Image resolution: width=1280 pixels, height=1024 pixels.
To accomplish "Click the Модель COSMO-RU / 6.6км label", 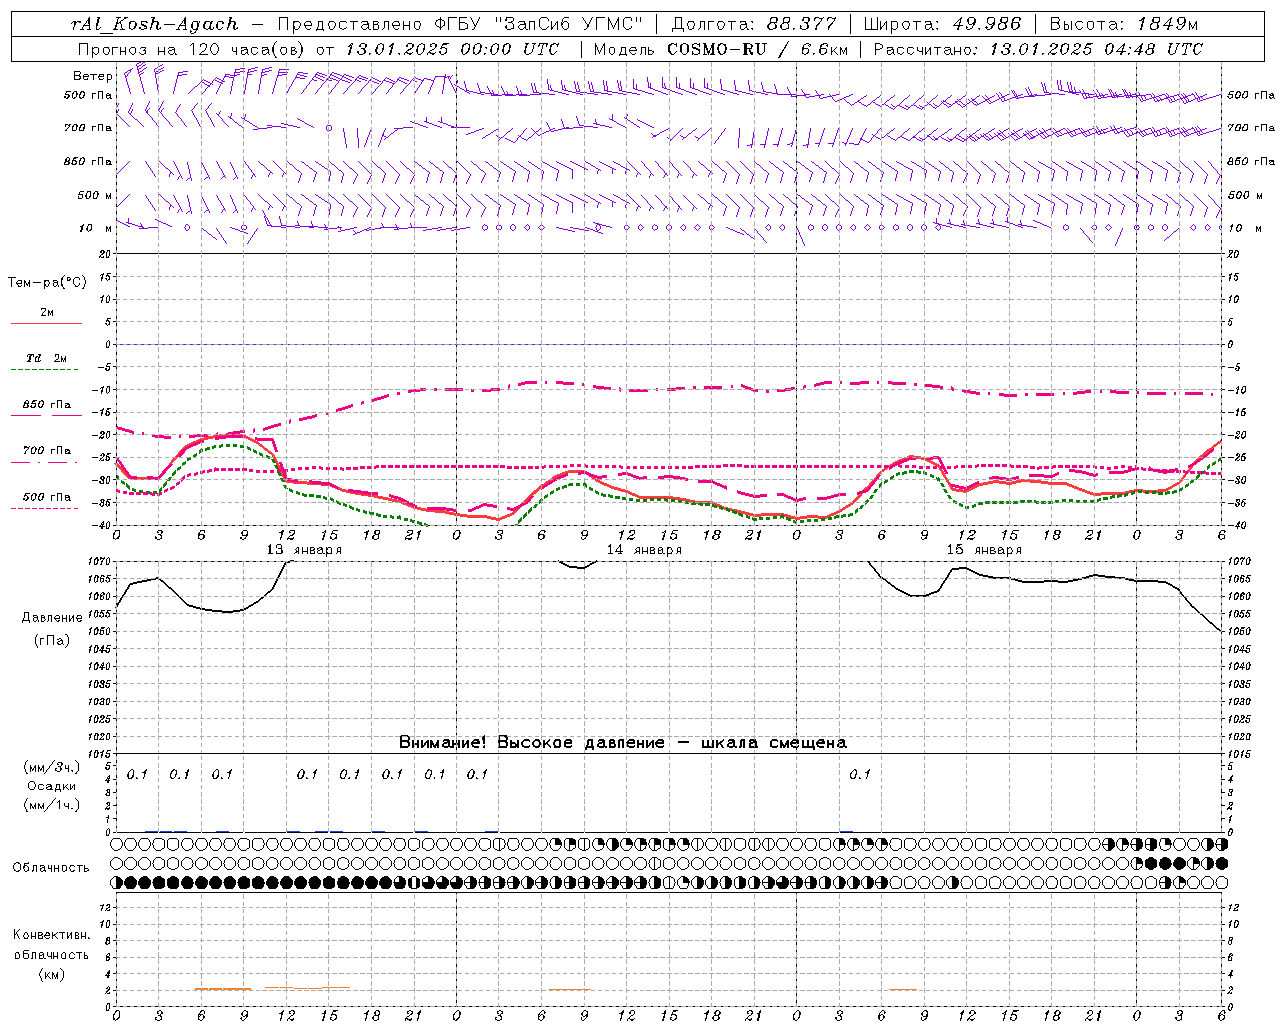I will [720, 49].
